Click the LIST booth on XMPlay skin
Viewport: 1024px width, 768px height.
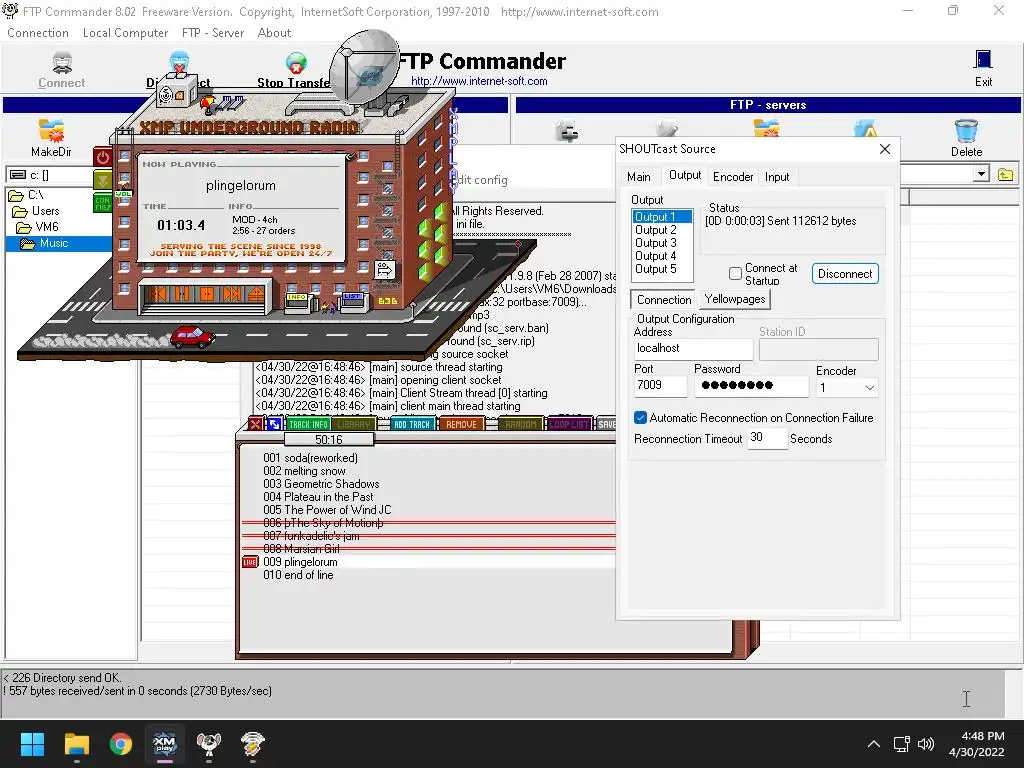pyautogui.click(x=353, y=302)
